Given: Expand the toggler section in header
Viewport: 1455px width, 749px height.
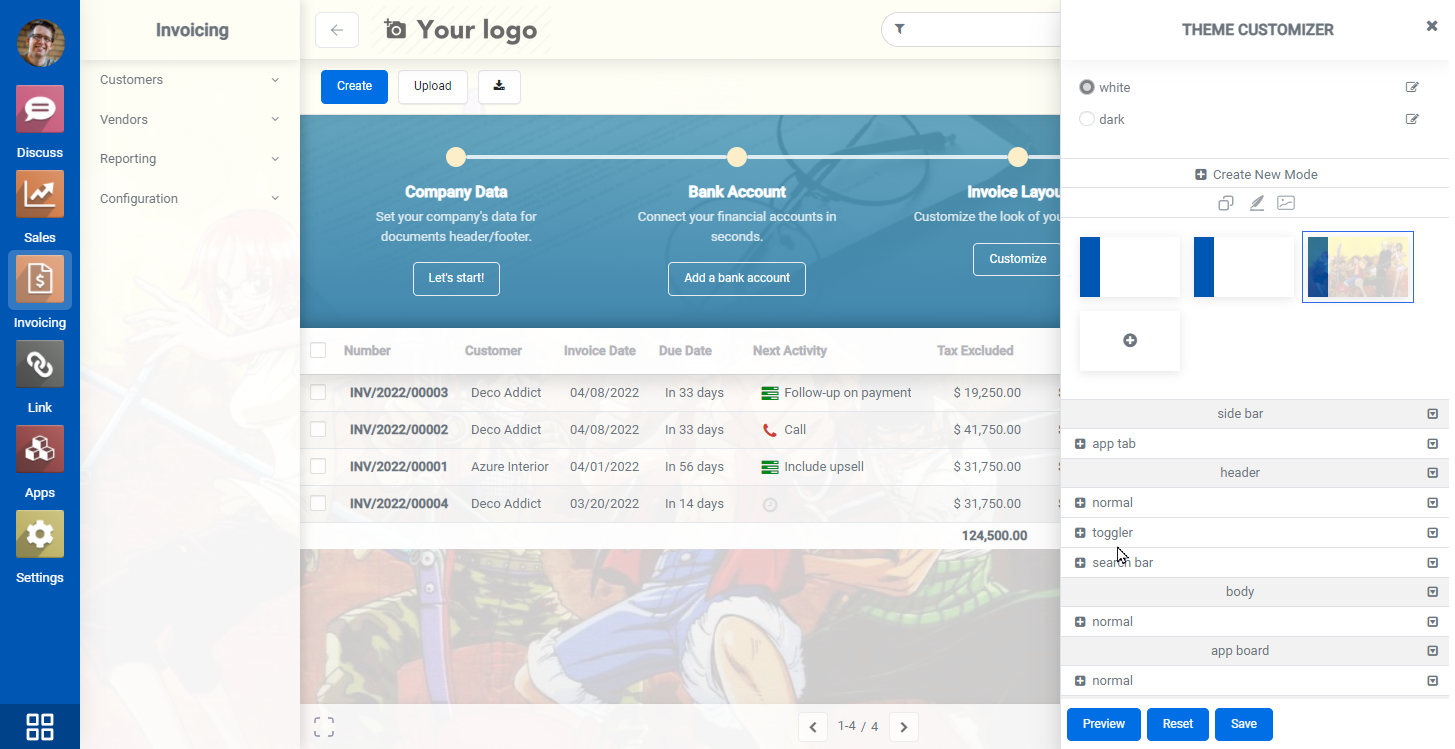Looking at the screenshot, I should click(1080, 533).
